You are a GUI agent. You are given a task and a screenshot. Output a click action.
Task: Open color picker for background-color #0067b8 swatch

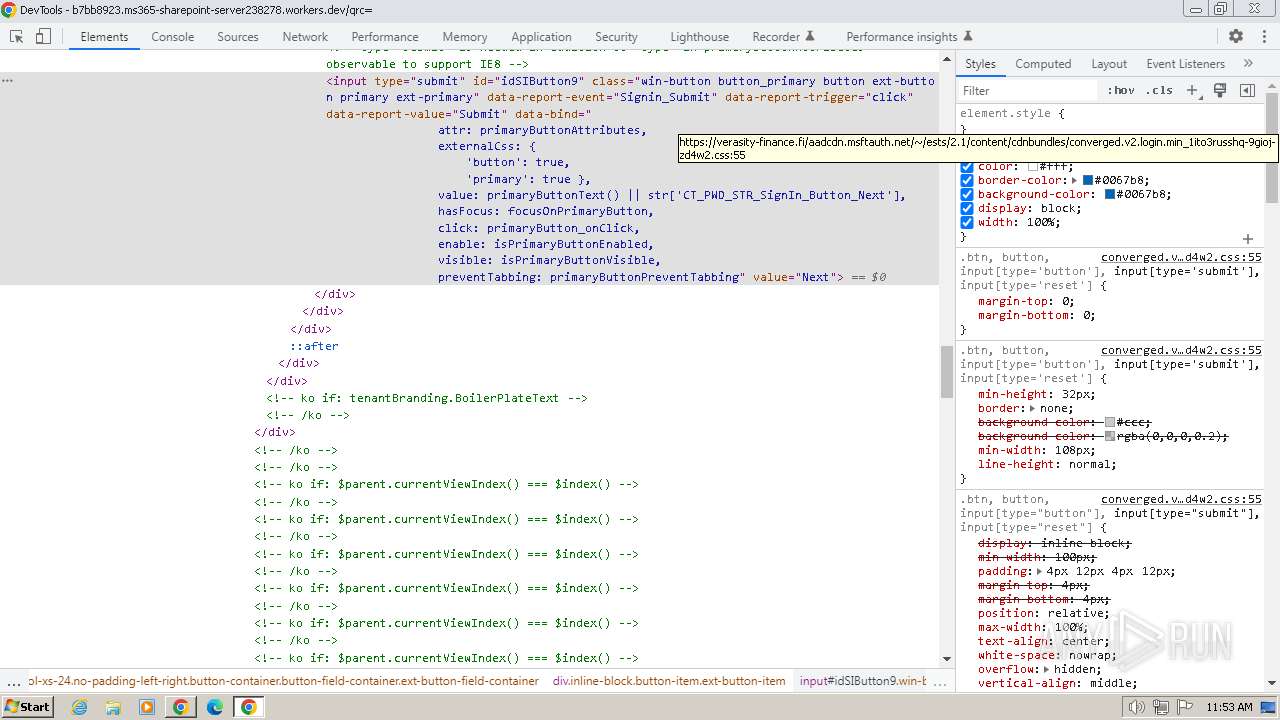coord(1109,194)
